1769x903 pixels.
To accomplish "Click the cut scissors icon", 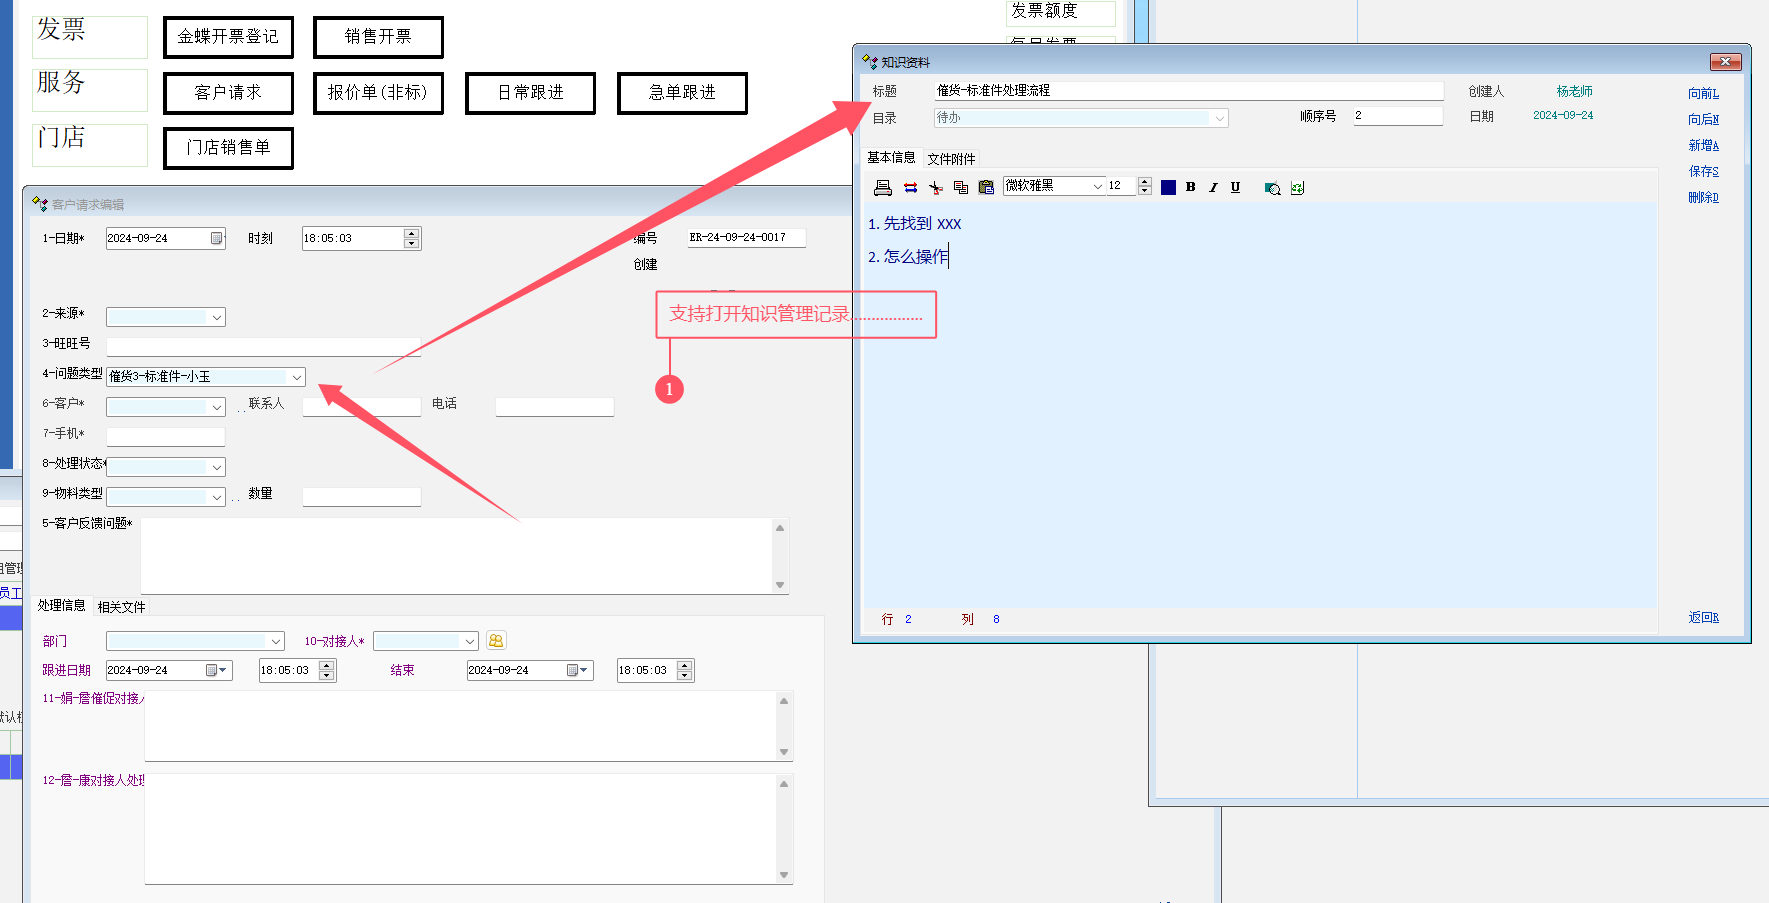I will point(936,188).
